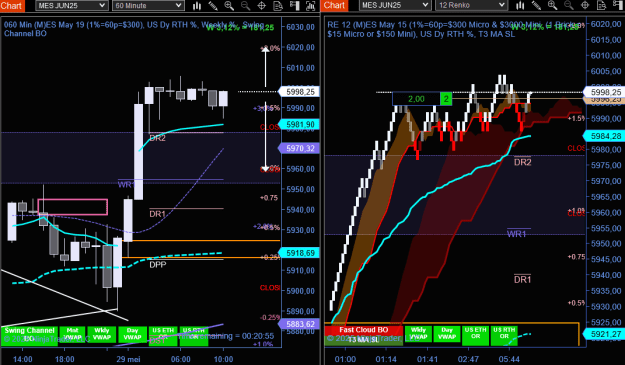Image resolution: width=625 pixels, height=365 pixels.
Task: Open indicators icon in 60 Minute chart toolbar
Action: (x=310, y=6)
